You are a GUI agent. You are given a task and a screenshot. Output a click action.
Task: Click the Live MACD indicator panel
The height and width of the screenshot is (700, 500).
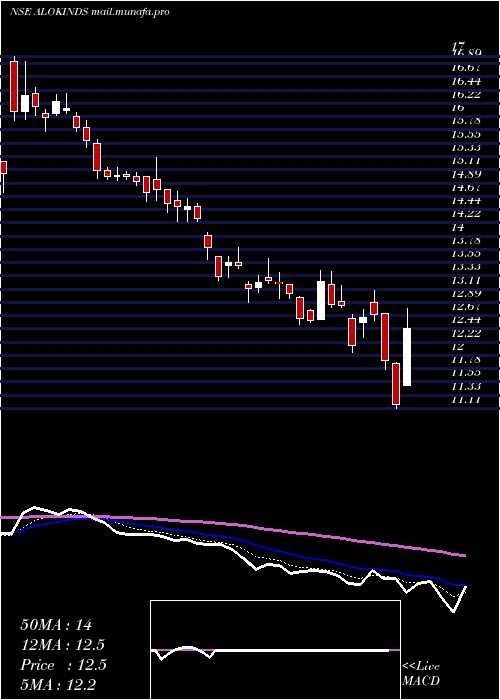click(275, 650)
